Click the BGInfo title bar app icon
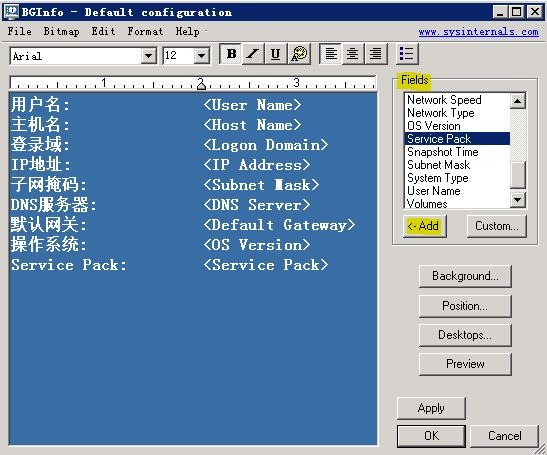 pyautogui.click(x=10, y=12)
